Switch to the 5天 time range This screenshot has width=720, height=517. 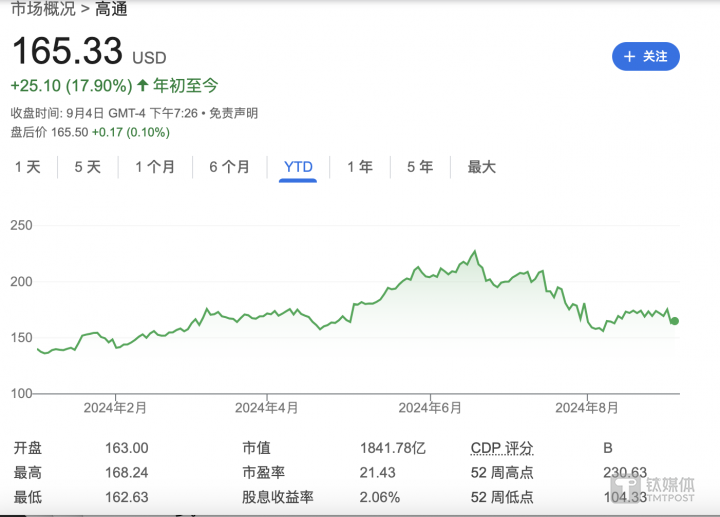[x=88, y=167]
